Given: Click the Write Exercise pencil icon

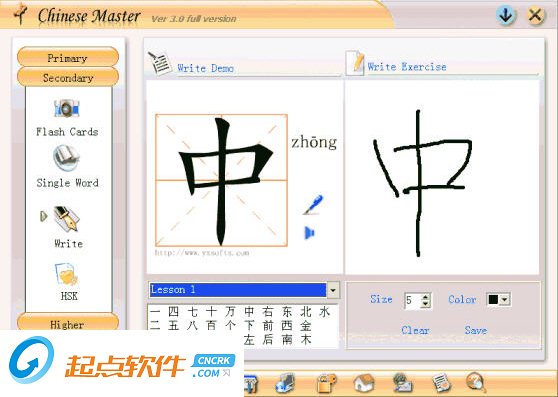Looking at the screenshot, I should pyautogui.click(x=355, y=63).
